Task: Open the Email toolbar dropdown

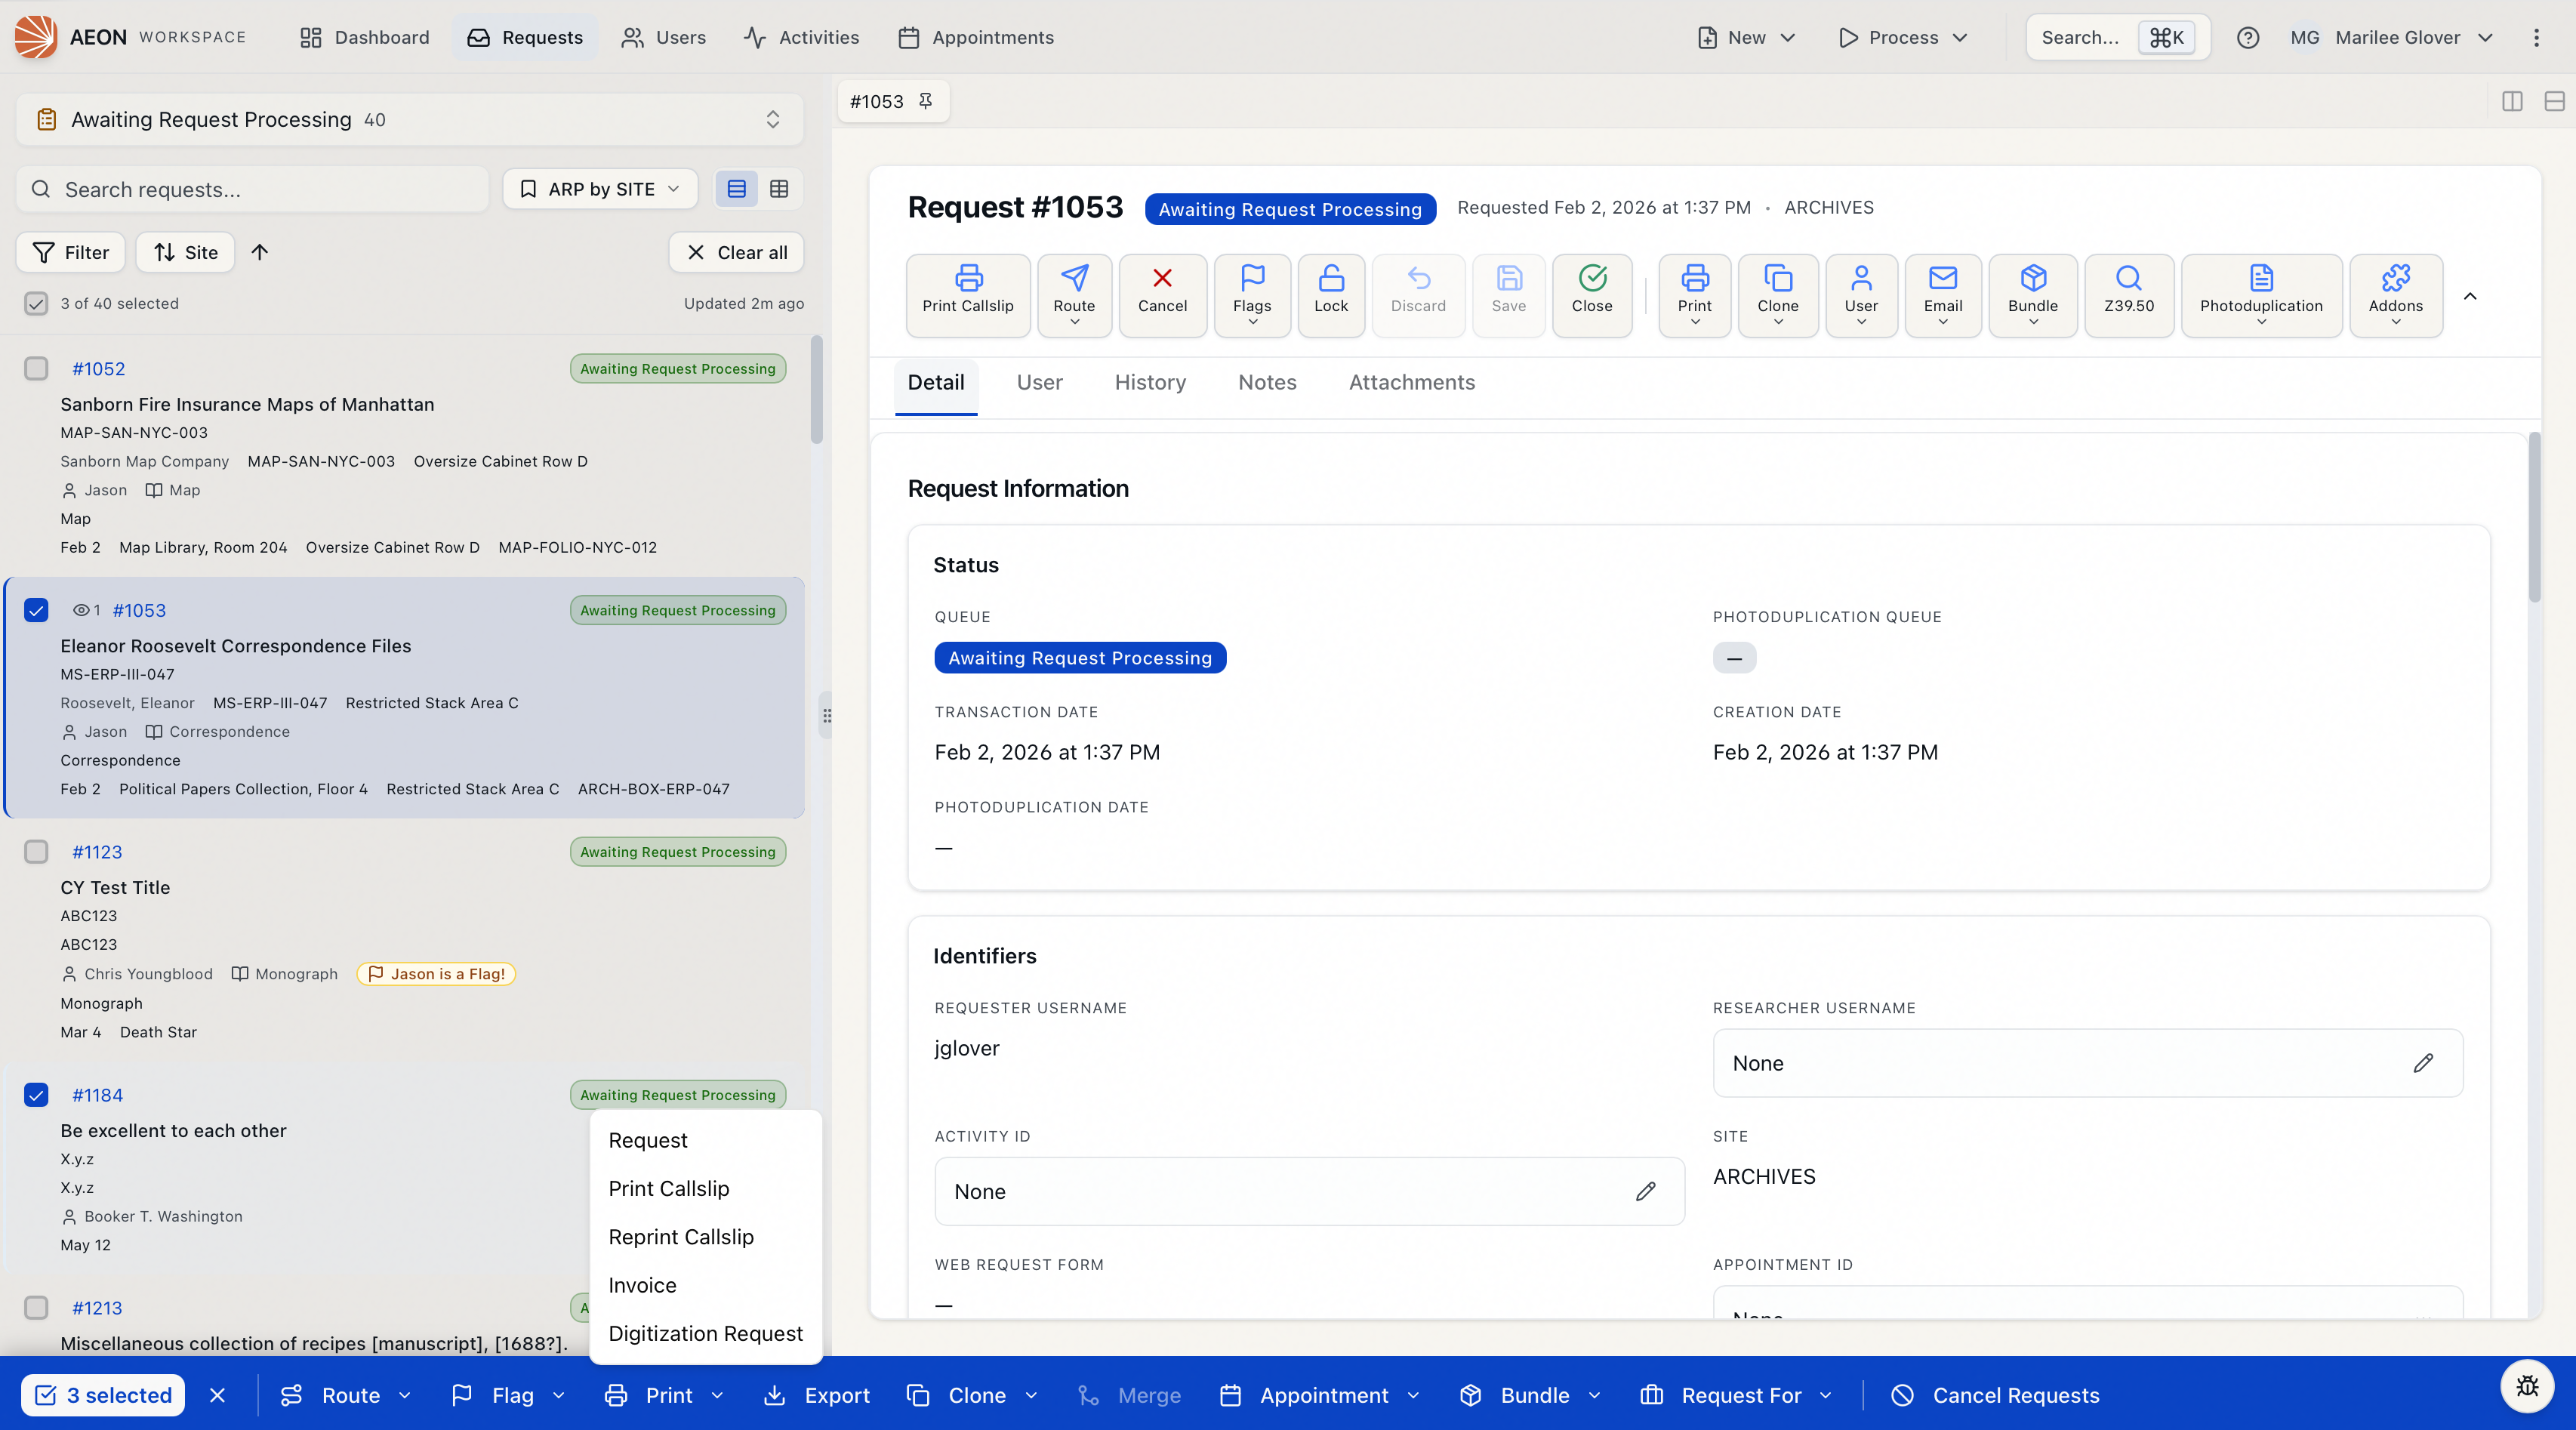Action: (1942, 295)
